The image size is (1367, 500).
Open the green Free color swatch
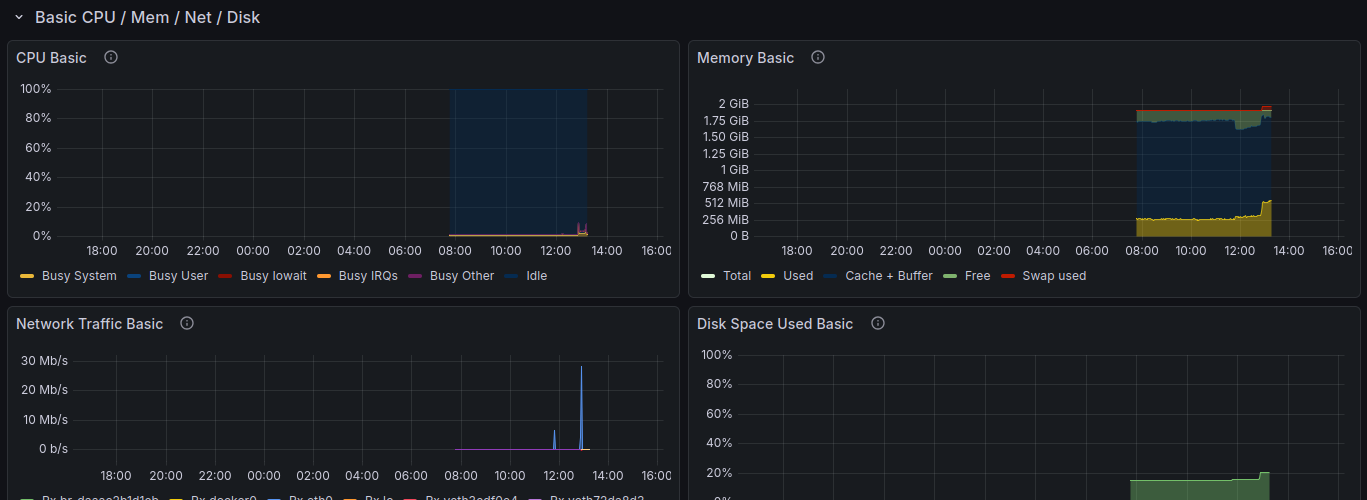[x=950, y=276]
